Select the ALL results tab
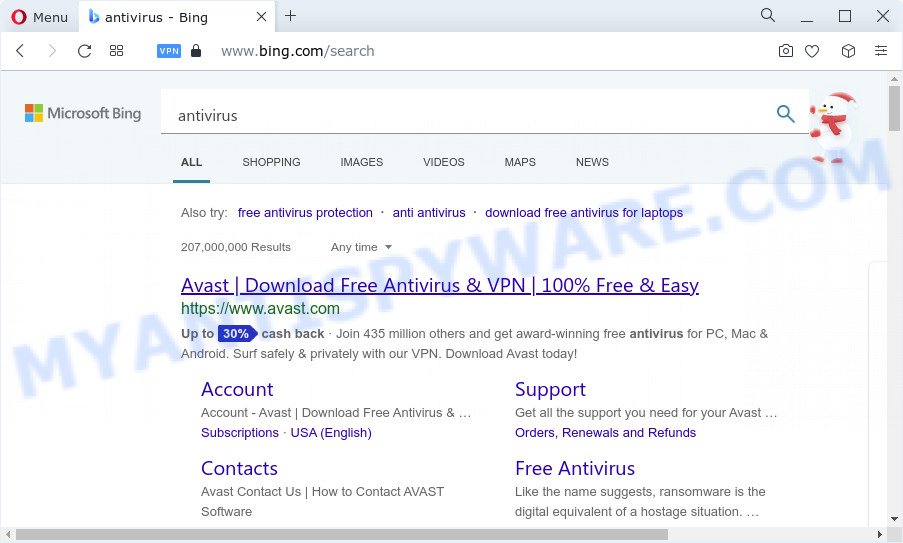903x543 pixels. click(x=191, y=162)
